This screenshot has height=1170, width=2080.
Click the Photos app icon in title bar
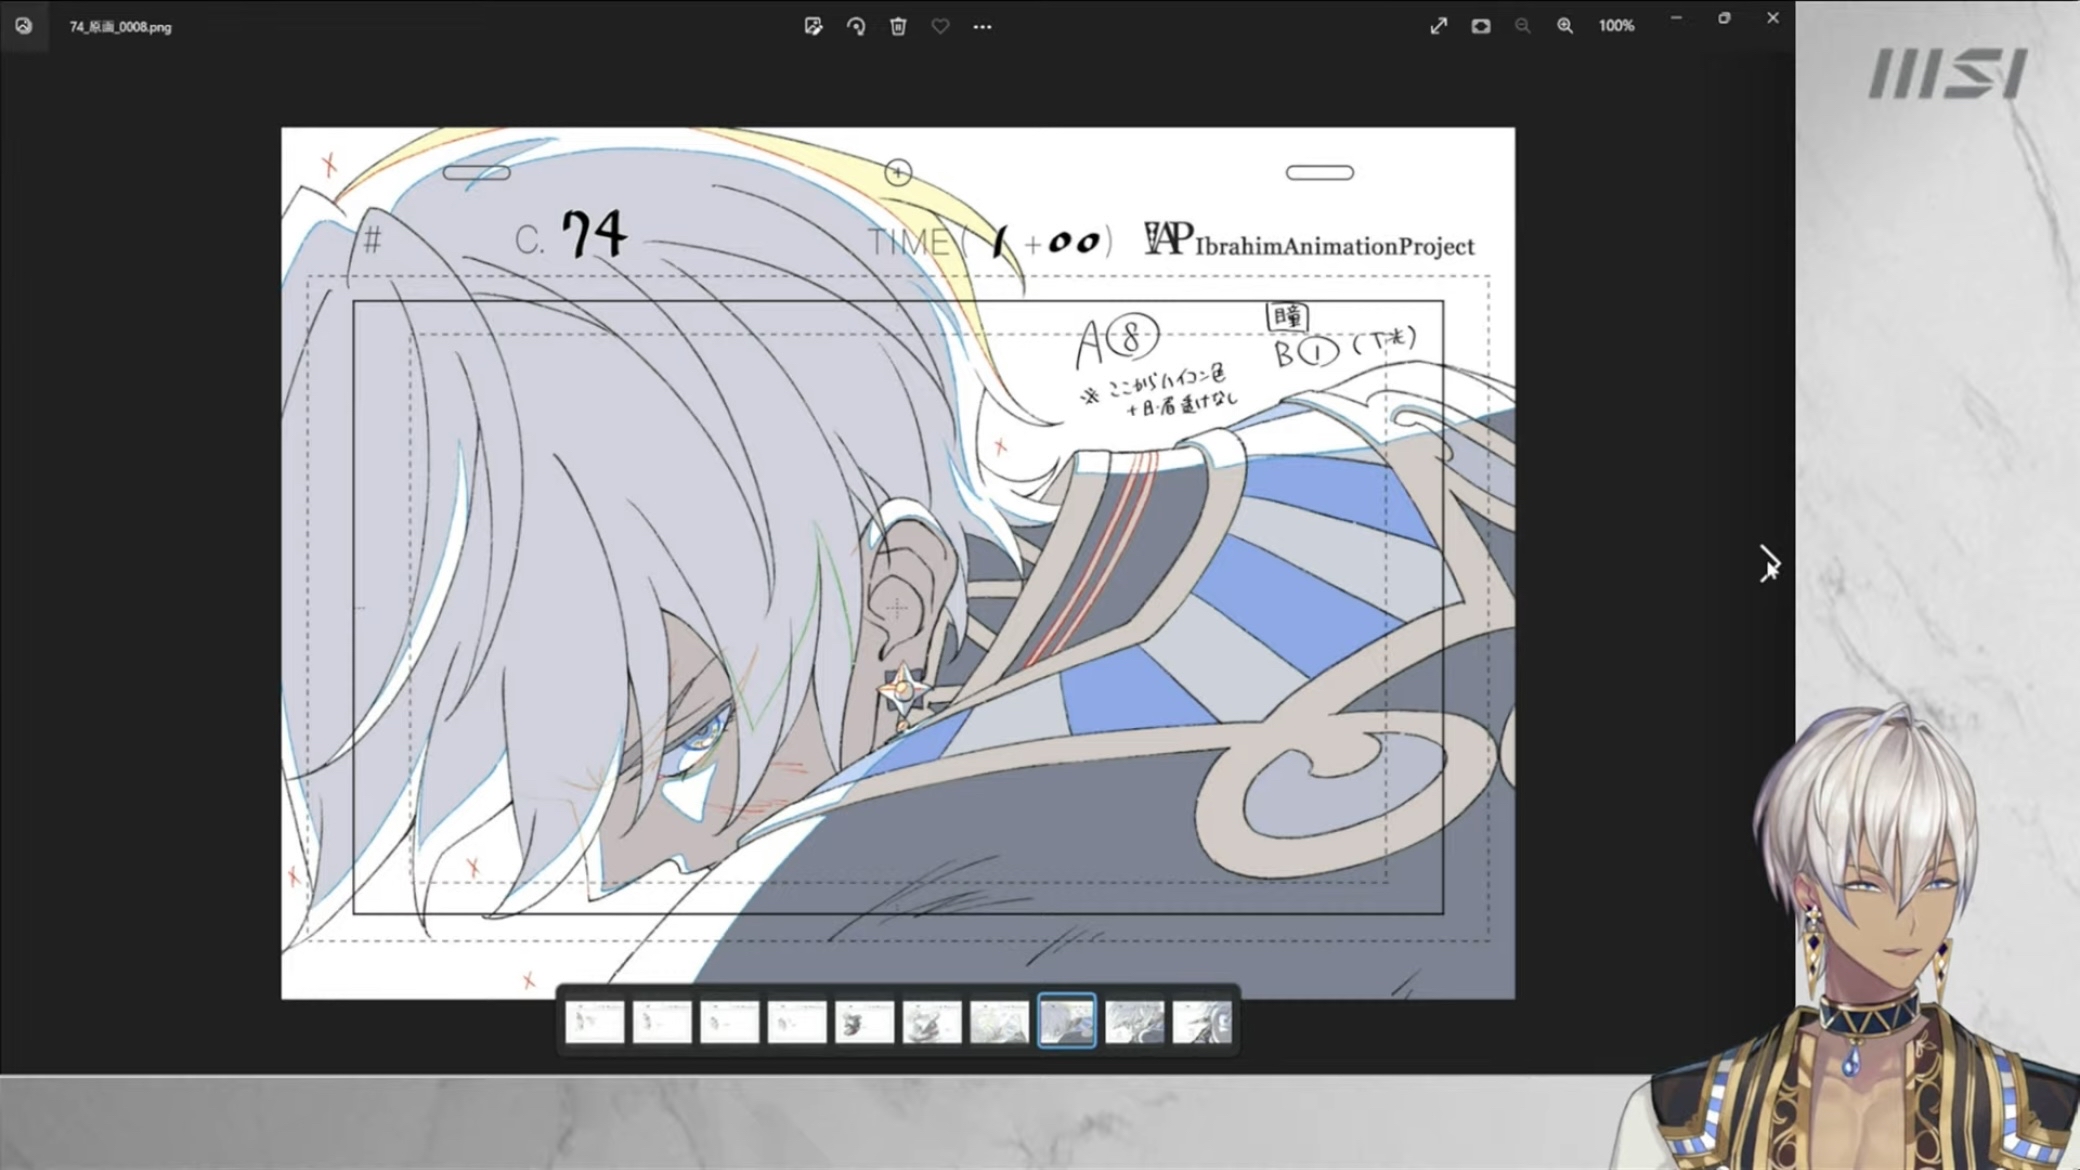[23, 26]
